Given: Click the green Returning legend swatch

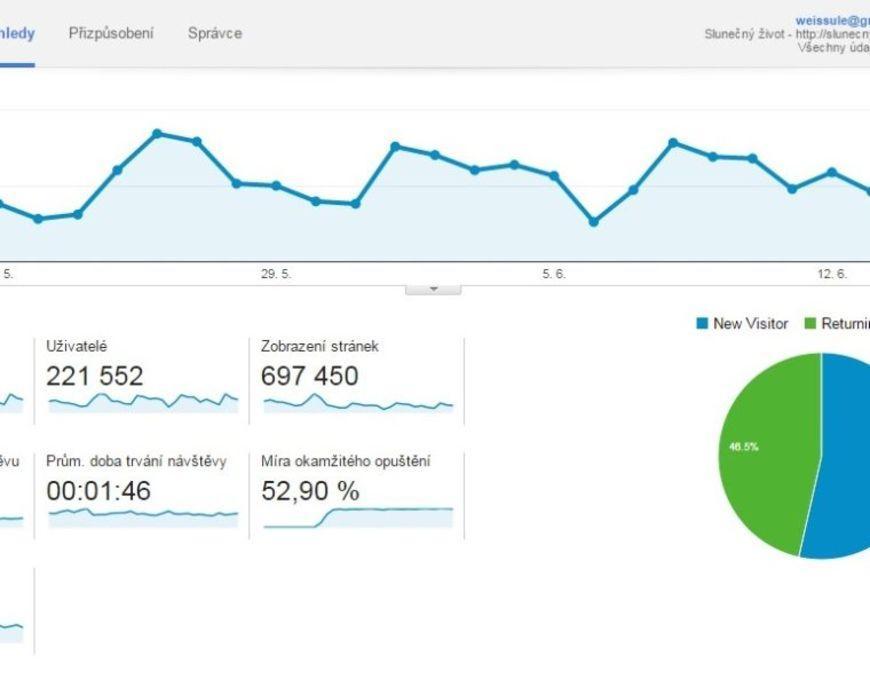Looking at the screenshot, I should [x=811, y=323].
